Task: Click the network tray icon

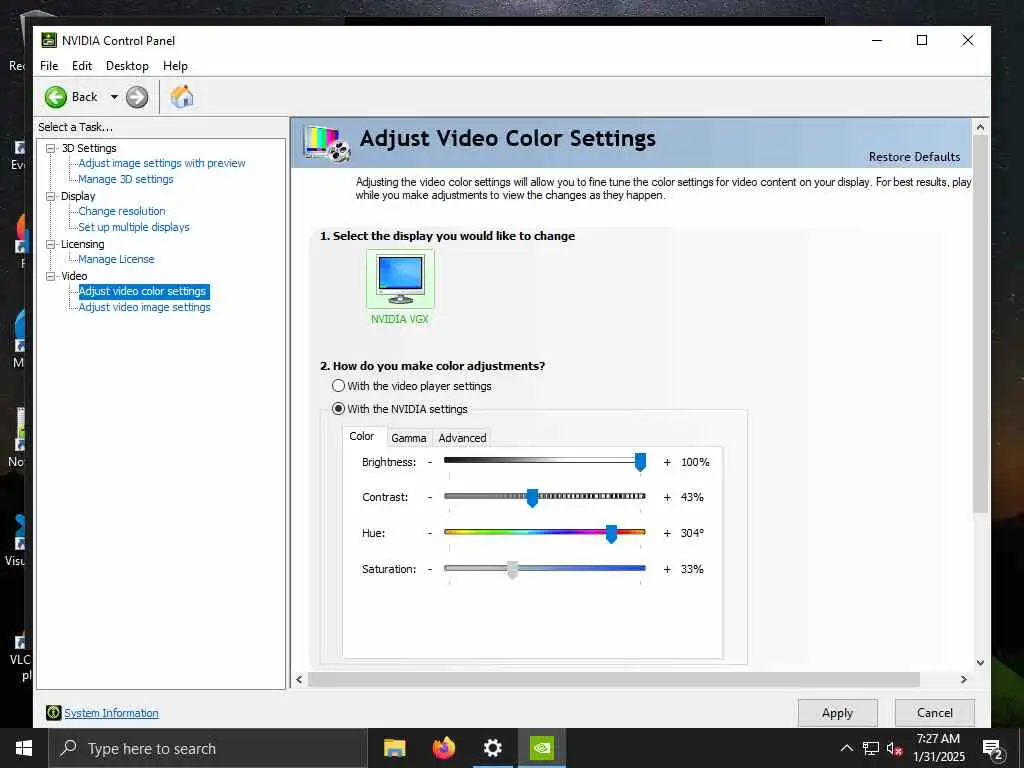Action: point(871,748)
